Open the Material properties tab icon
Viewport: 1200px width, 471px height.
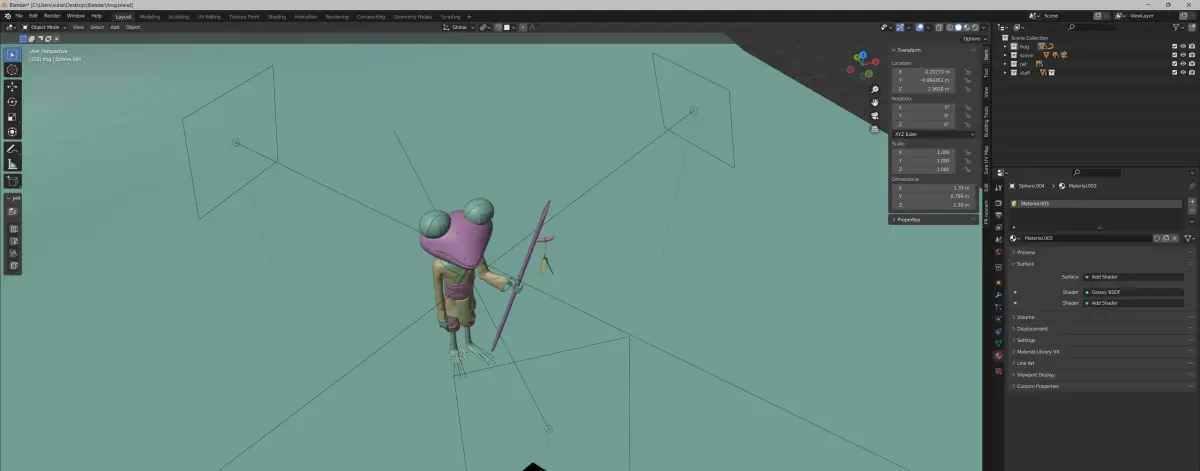click(997, 355)
